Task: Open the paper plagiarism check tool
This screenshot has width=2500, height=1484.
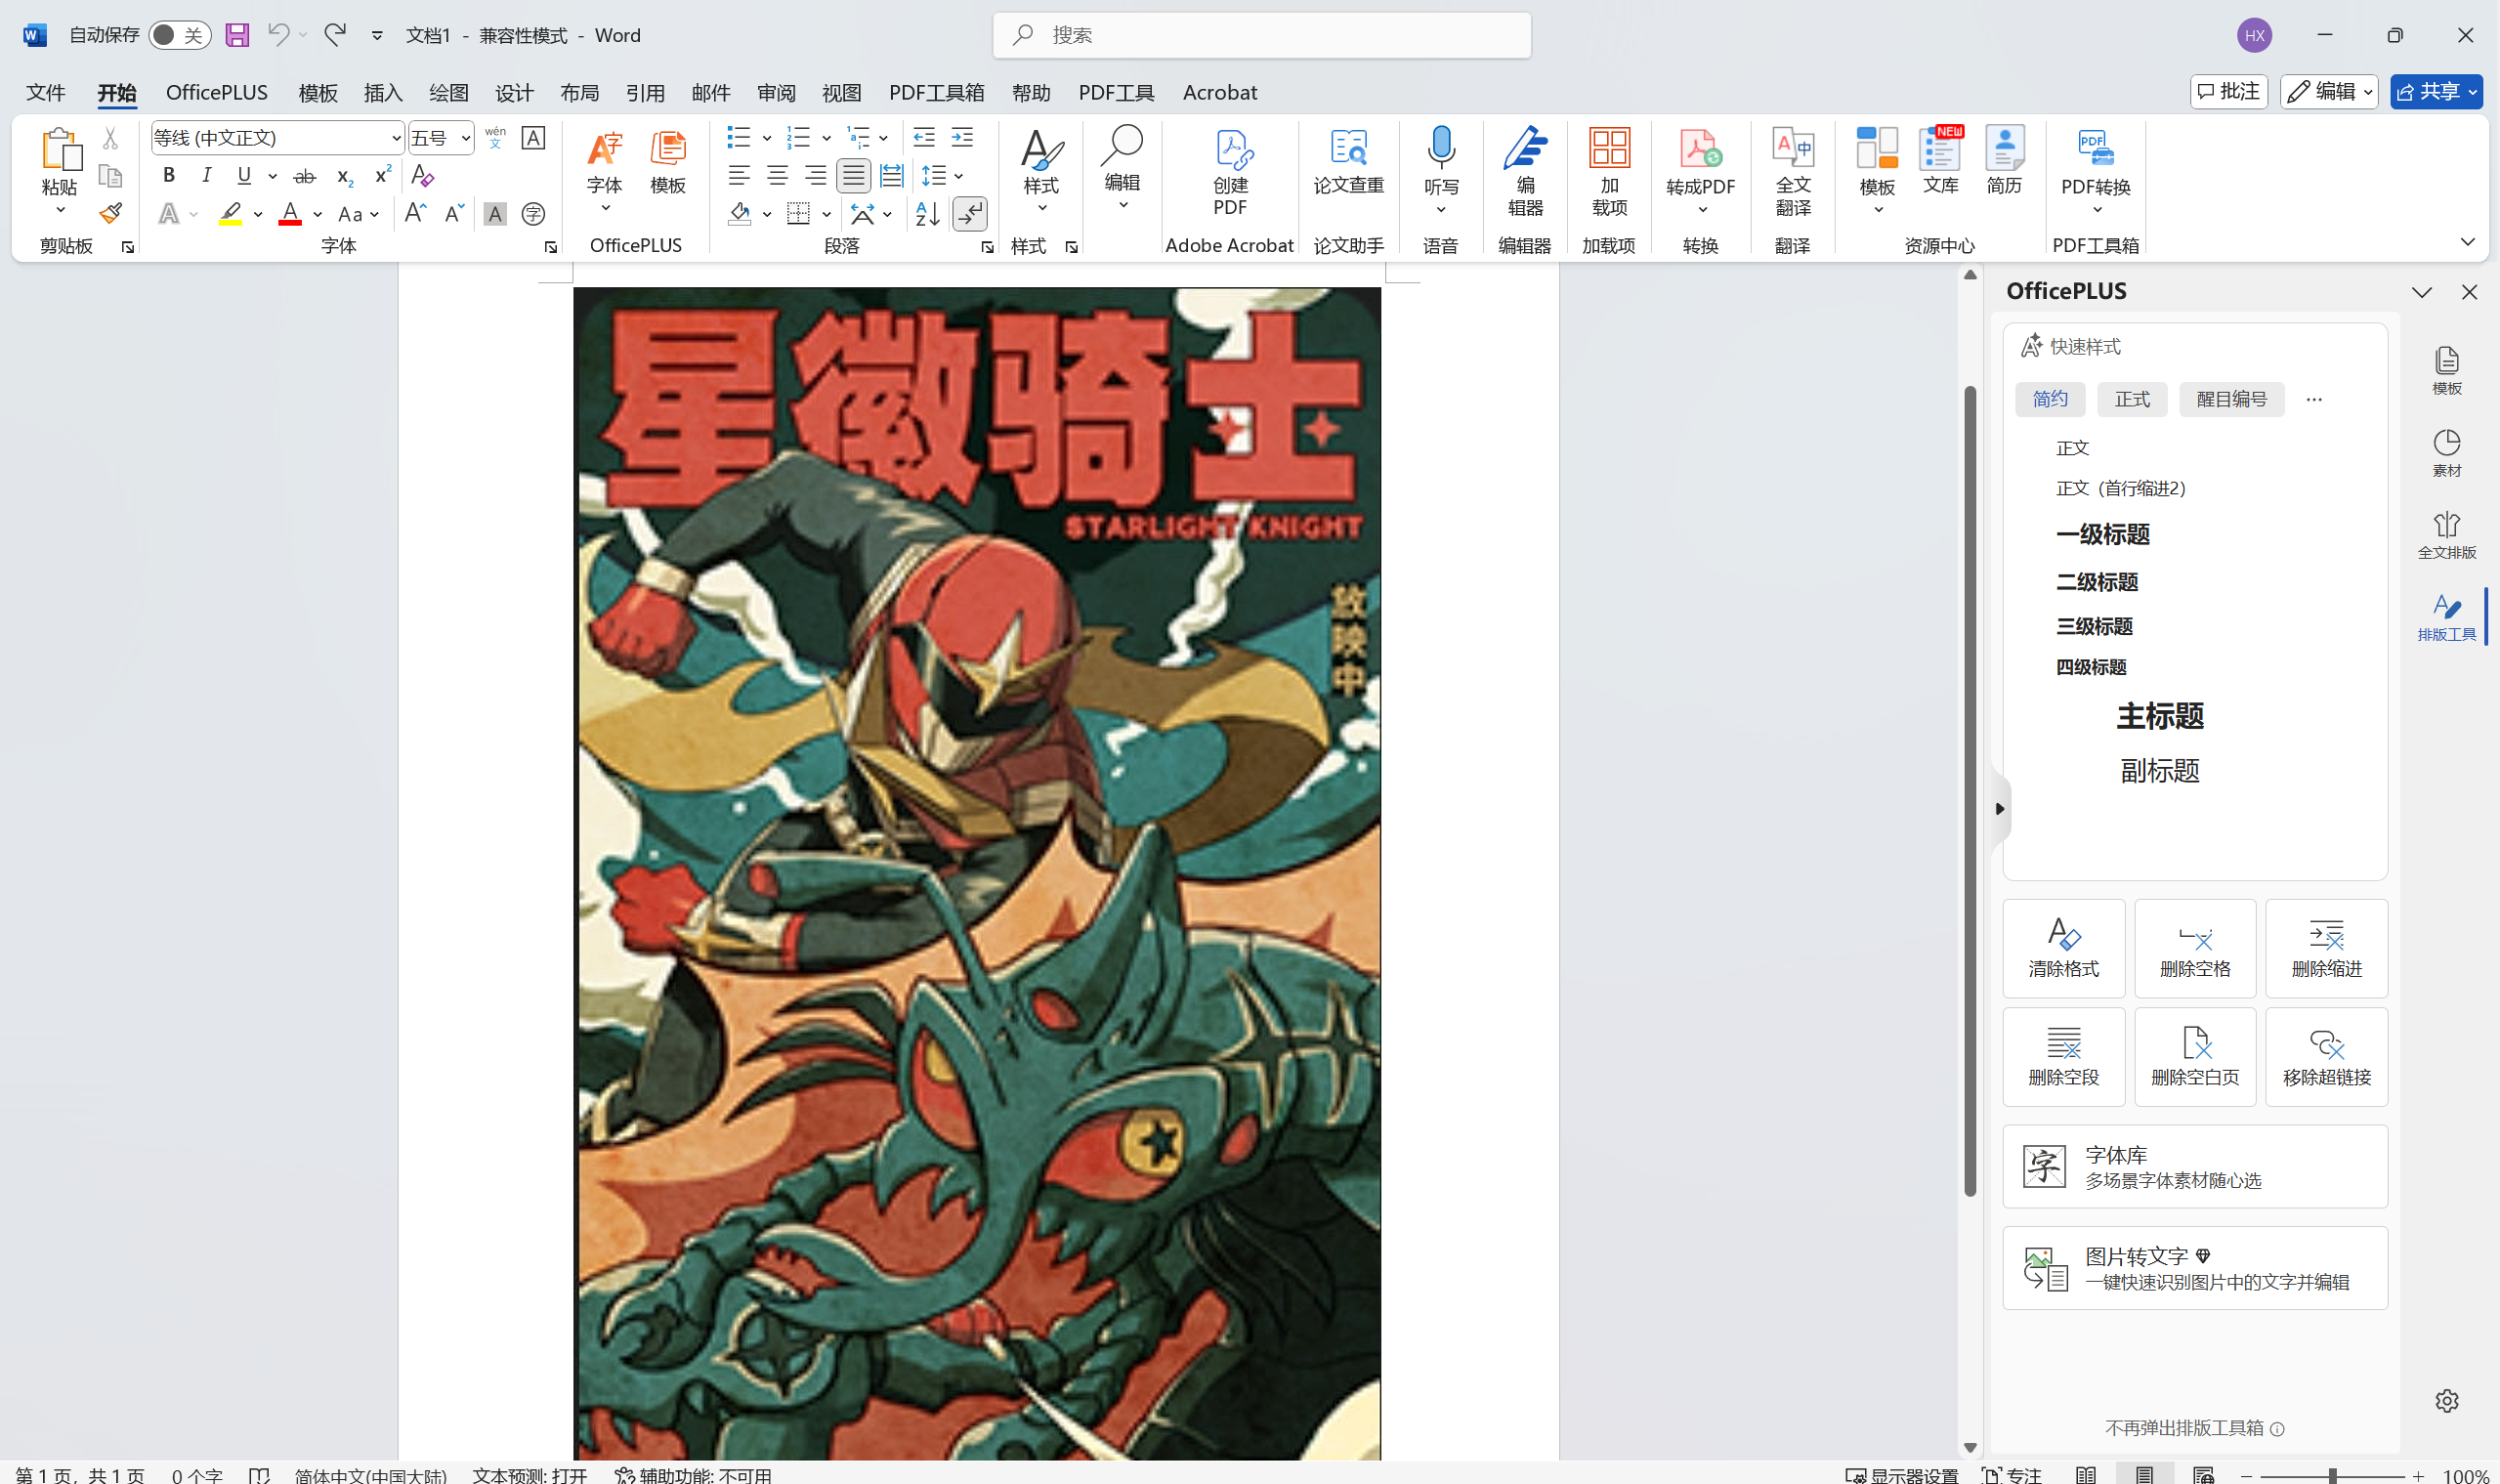Action: click(x=1348, y=162)
